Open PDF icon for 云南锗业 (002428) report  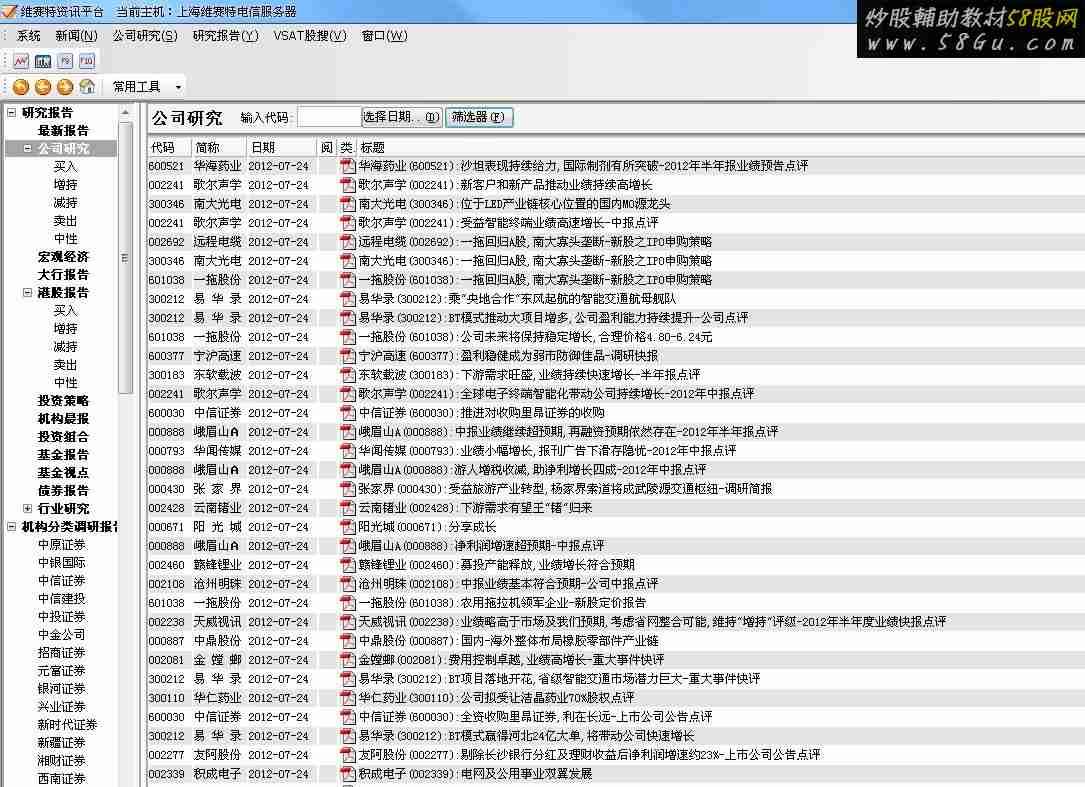click(347, 508)
